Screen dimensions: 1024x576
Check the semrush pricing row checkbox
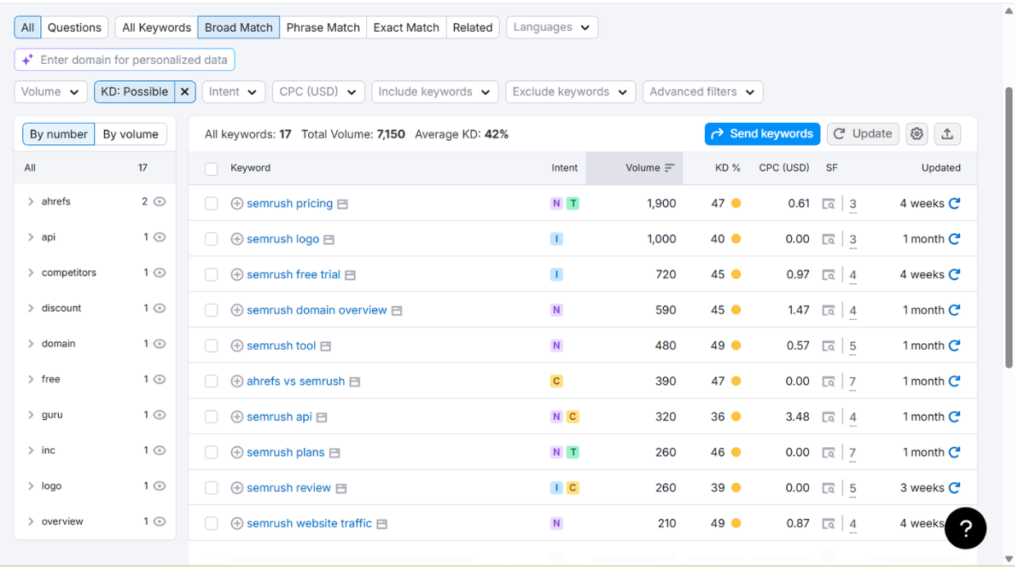tap(211, 204)
